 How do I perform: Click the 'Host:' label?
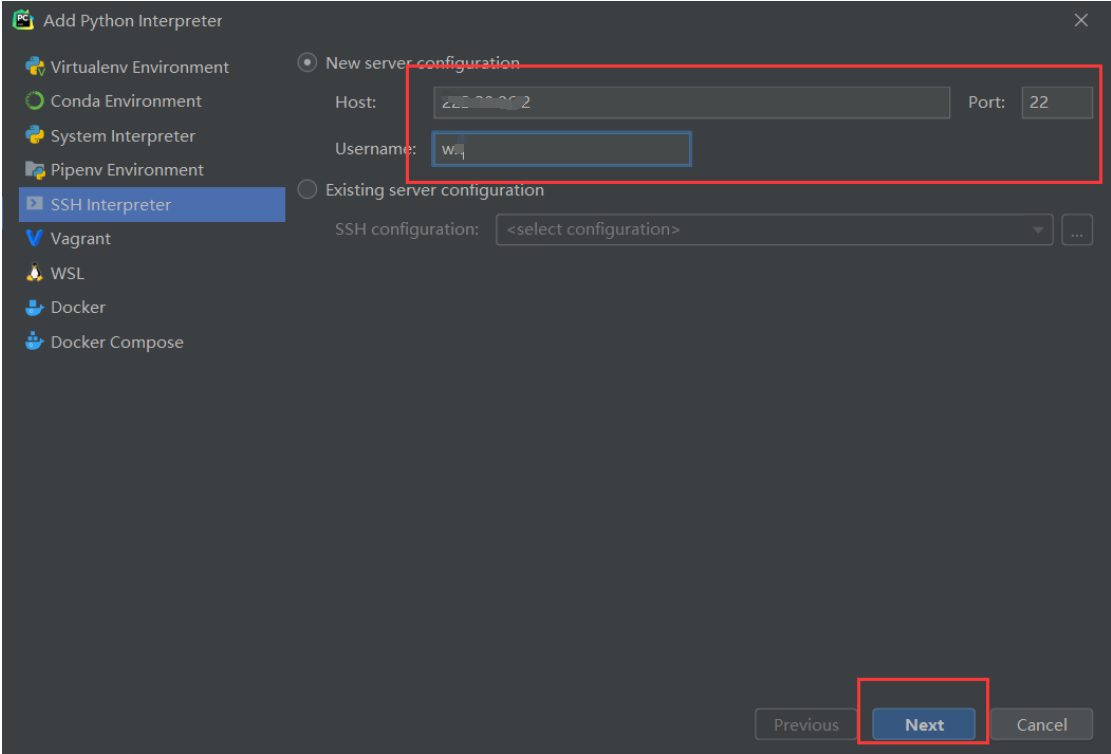[356, 102]
